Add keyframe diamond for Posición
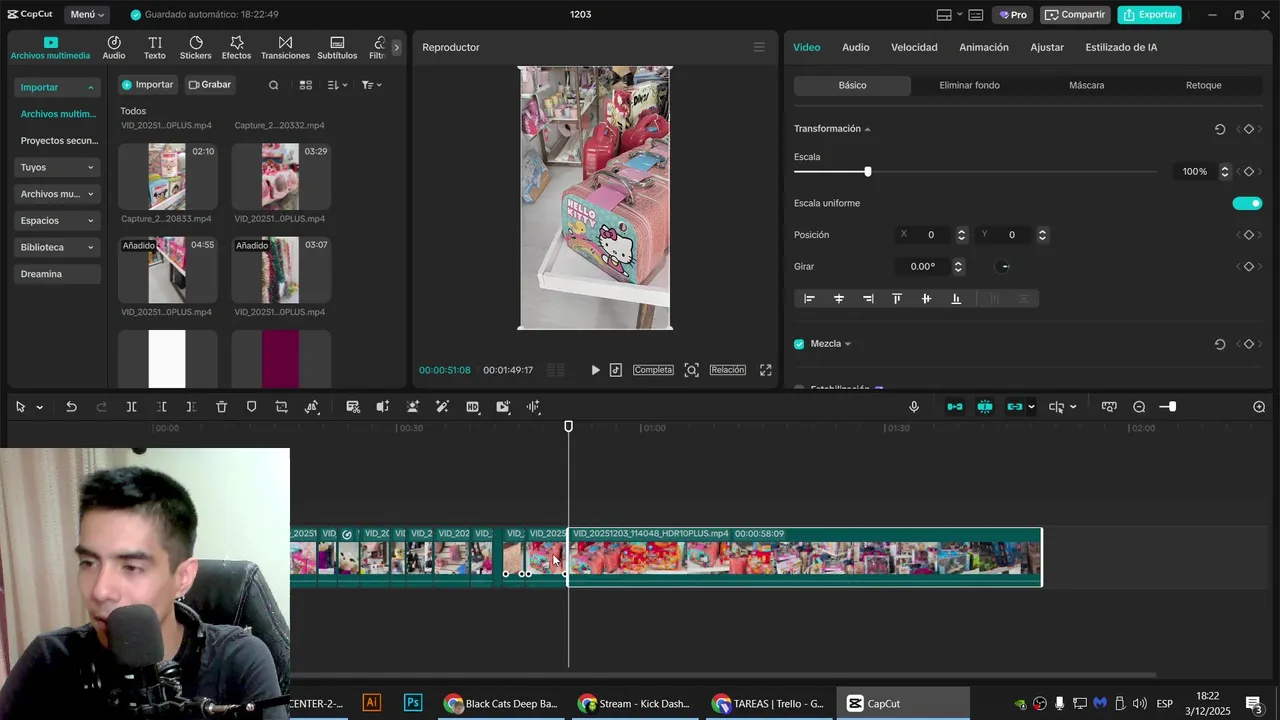 pos(1248,235)
